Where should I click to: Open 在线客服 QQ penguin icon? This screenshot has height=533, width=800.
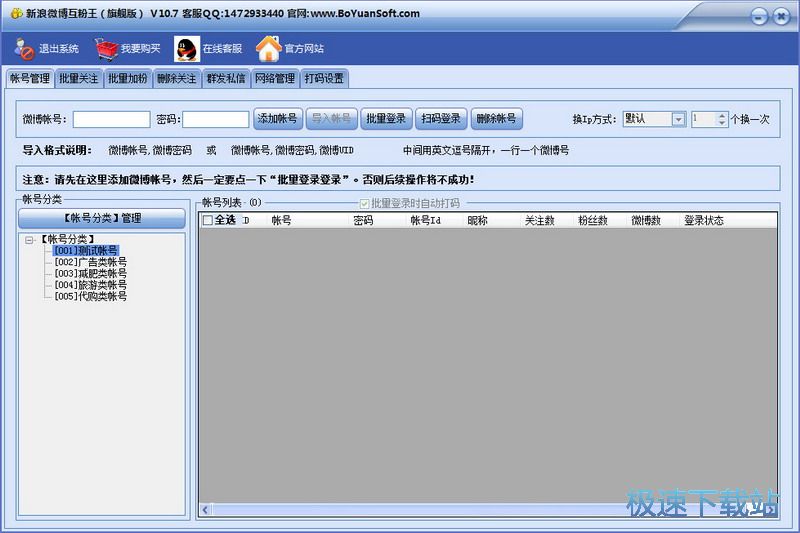click(x=186, y=49)
